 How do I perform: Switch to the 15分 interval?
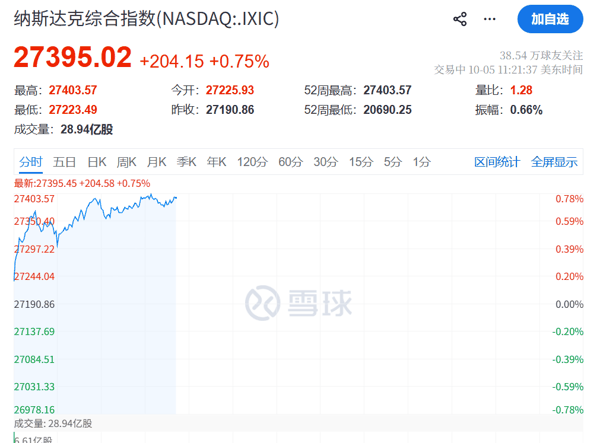tap(361, 162)
